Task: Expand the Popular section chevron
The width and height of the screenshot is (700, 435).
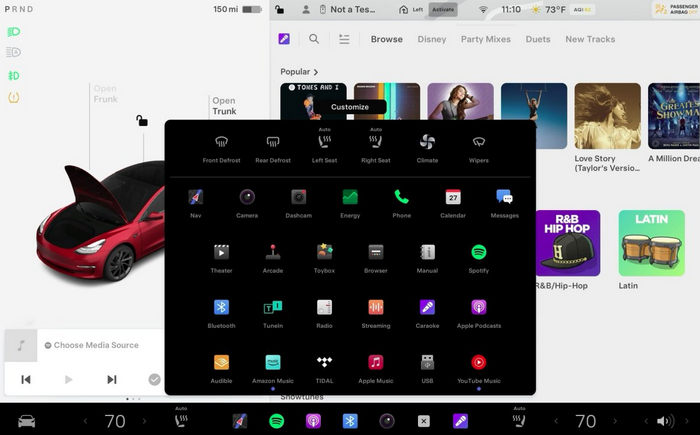Action: 316,72
